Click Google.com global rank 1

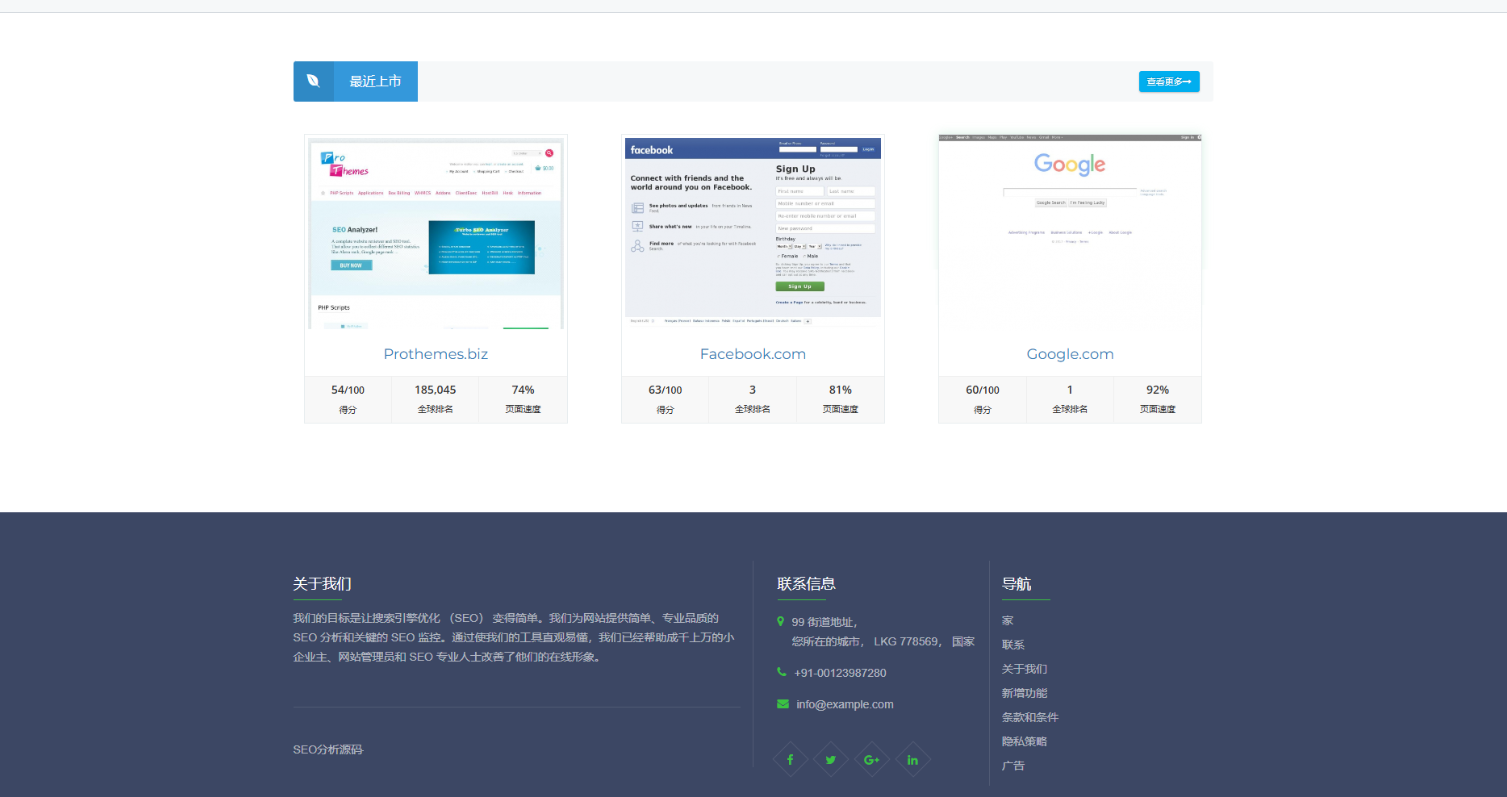click(1070, 390)
